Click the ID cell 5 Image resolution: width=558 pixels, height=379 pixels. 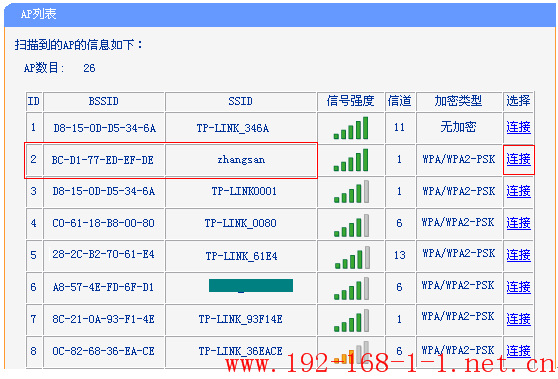(x=33, y=255)
